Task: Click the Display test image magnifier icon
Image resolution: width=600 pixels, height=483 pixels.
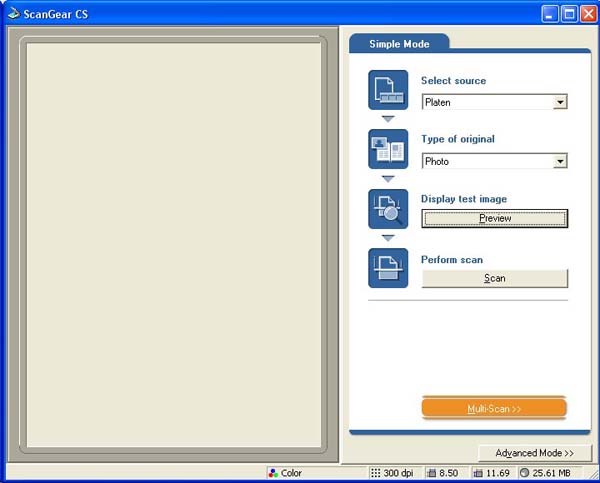Action: 388,209
